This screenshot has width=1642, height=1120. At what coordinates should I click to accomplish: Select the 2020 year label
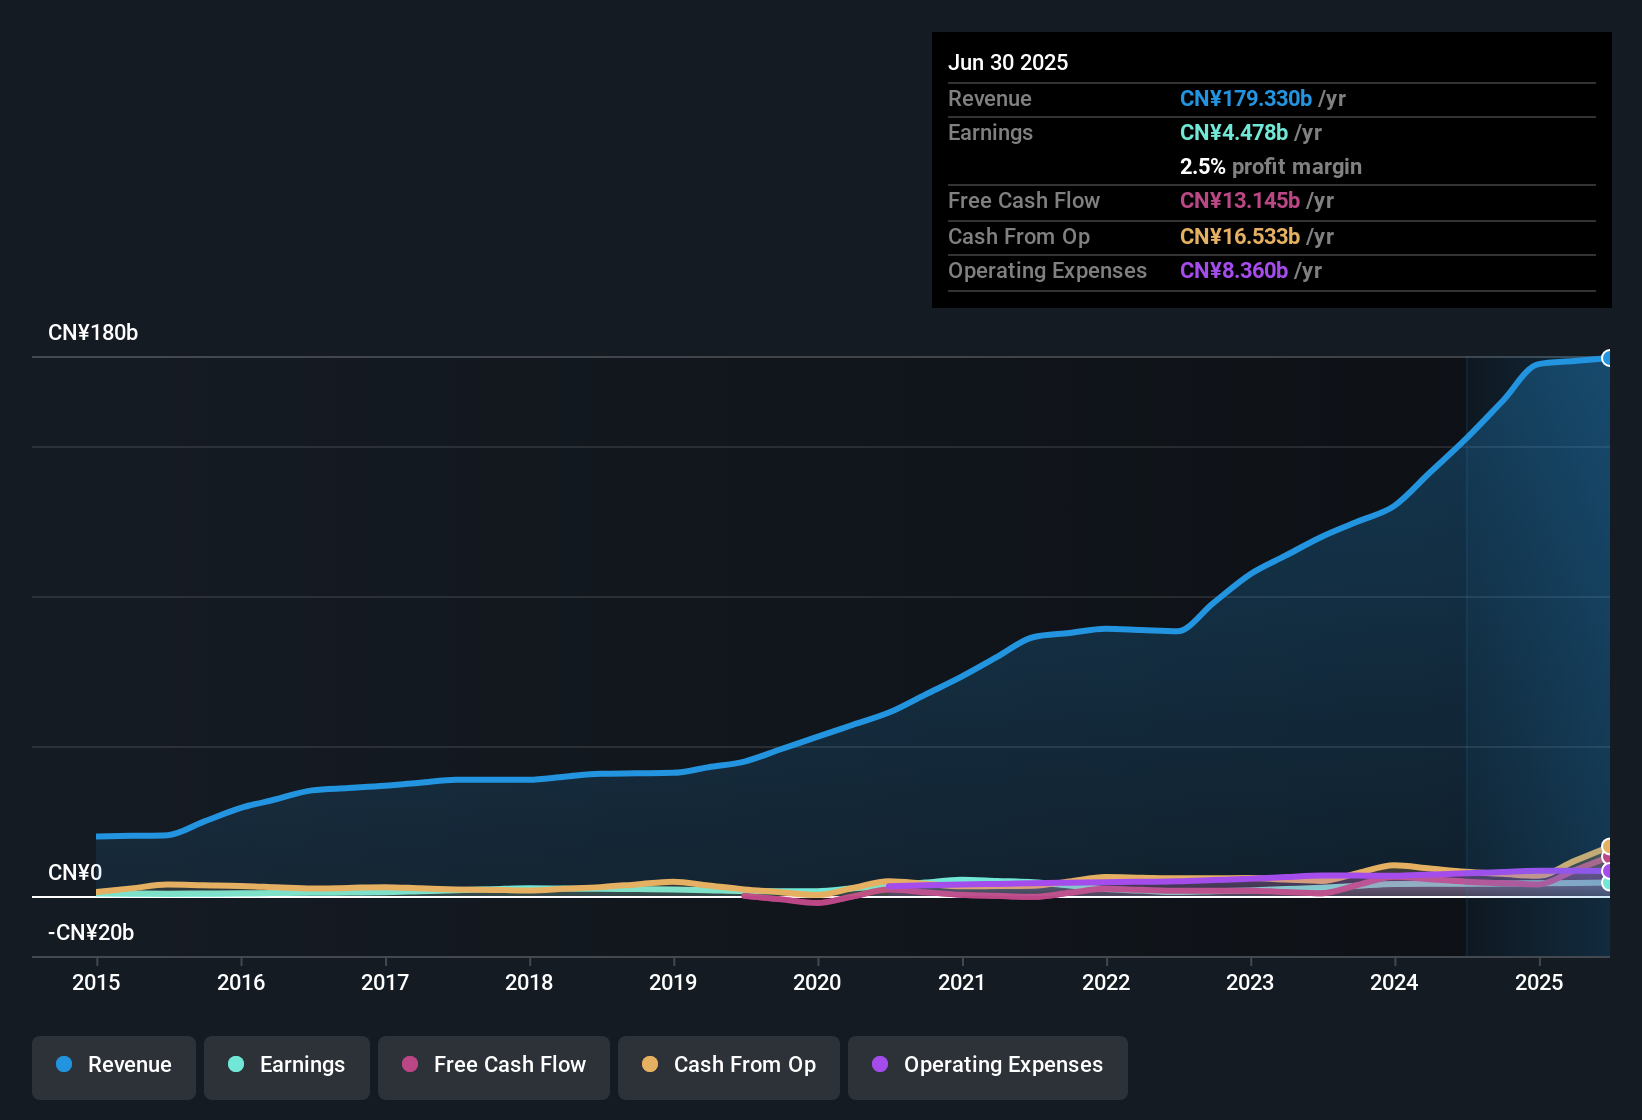(817, 983)
